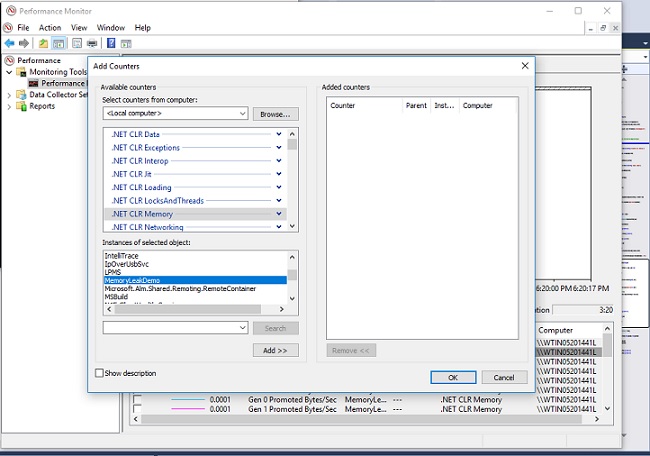Open the View menu
Viewport: 650px width, 456px height.
tap(79, 28)
